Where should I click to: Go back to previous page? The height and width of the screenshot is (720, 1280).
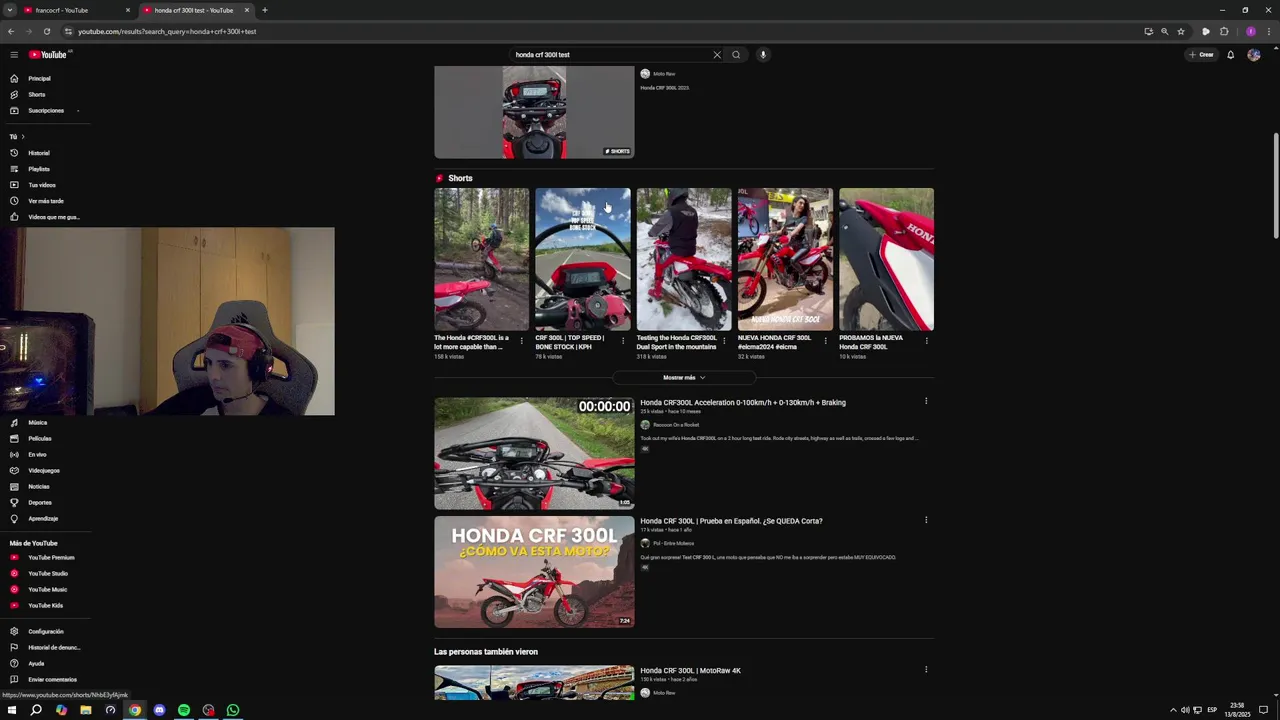pyautogui.click(x=11, y=31)
